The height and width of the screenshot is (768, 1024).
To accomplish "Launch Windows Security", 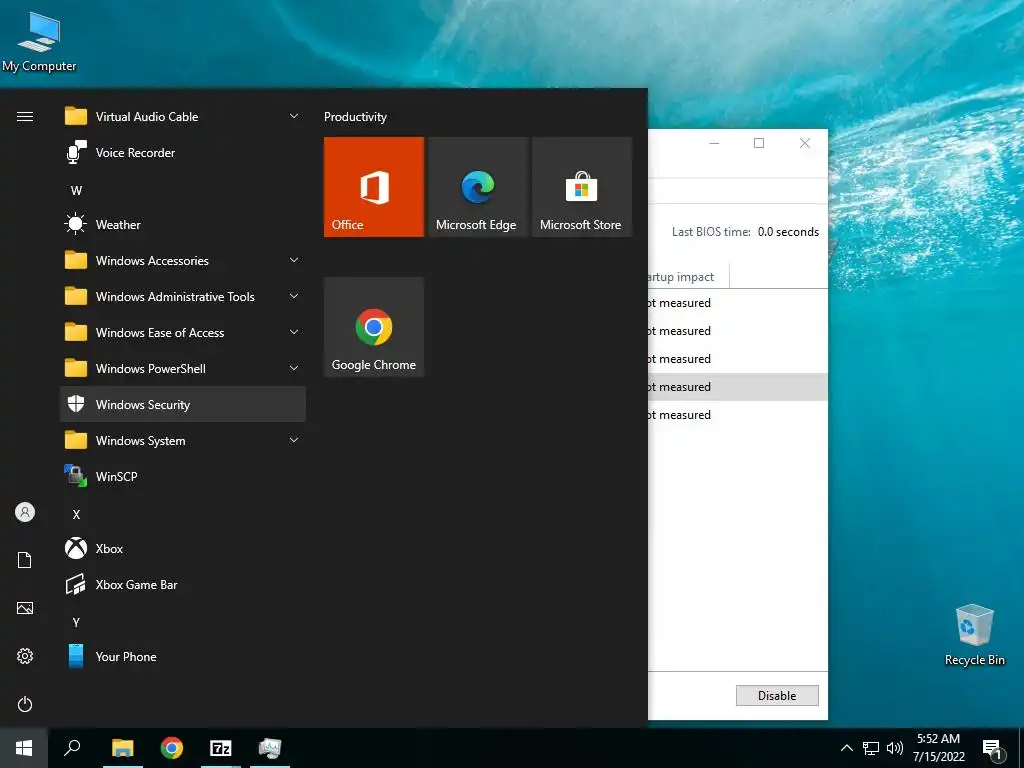I will (183, 404).
